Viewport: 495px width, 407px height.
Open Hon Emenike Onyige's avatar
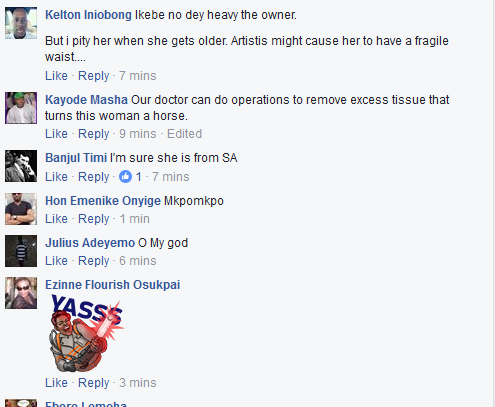pos(21,209)
